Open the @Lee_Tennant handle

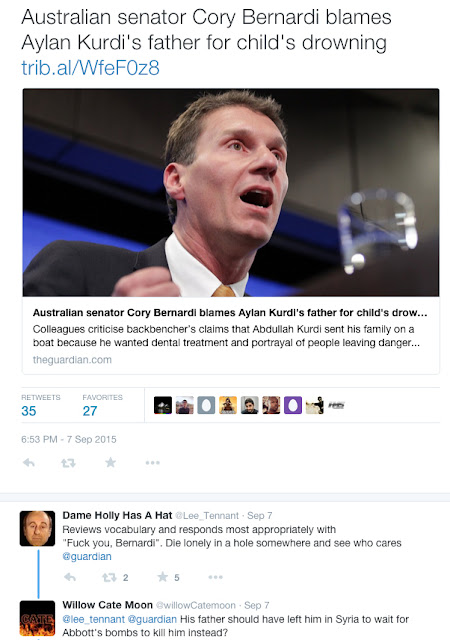(207, 516)
